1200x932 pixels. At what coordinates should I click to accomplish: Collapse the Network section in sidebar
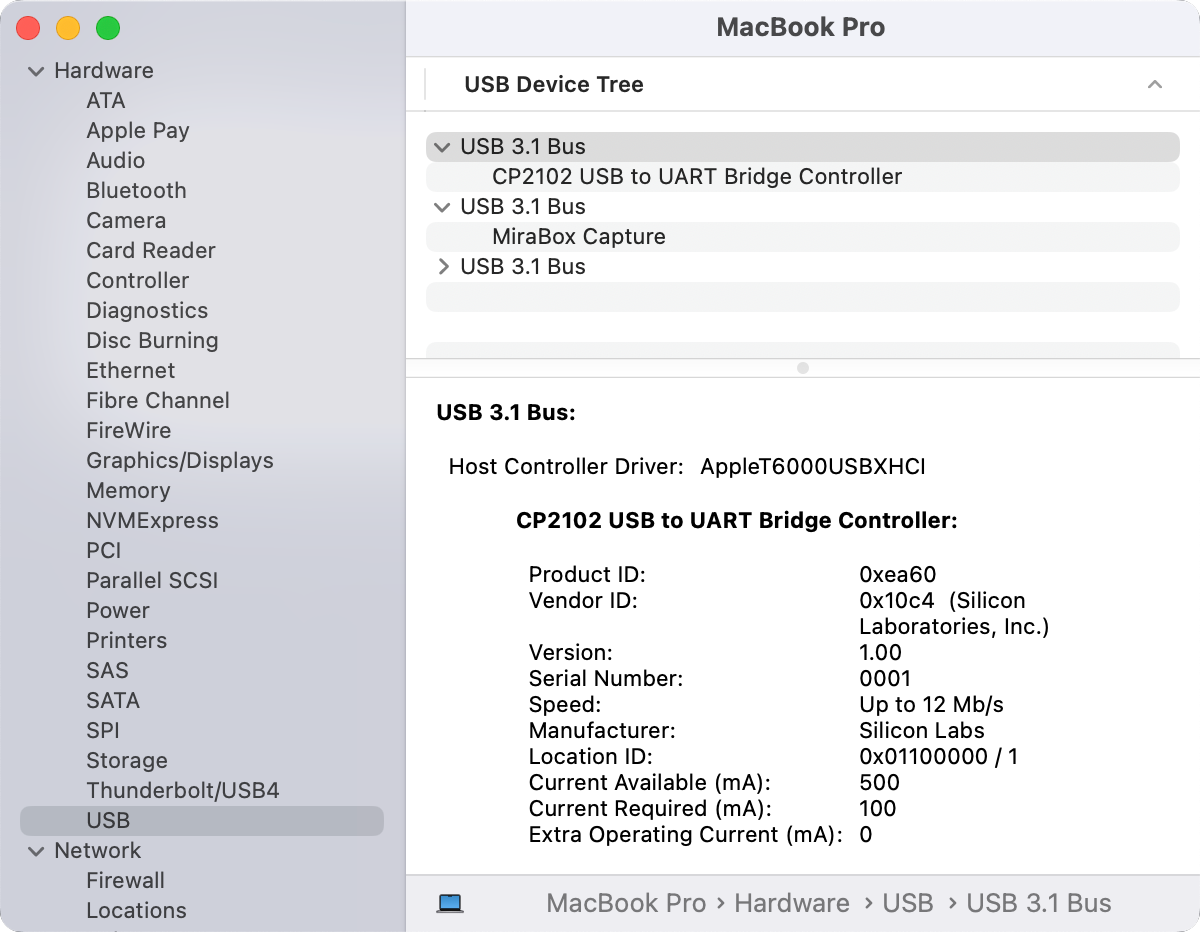click(37, 851)
